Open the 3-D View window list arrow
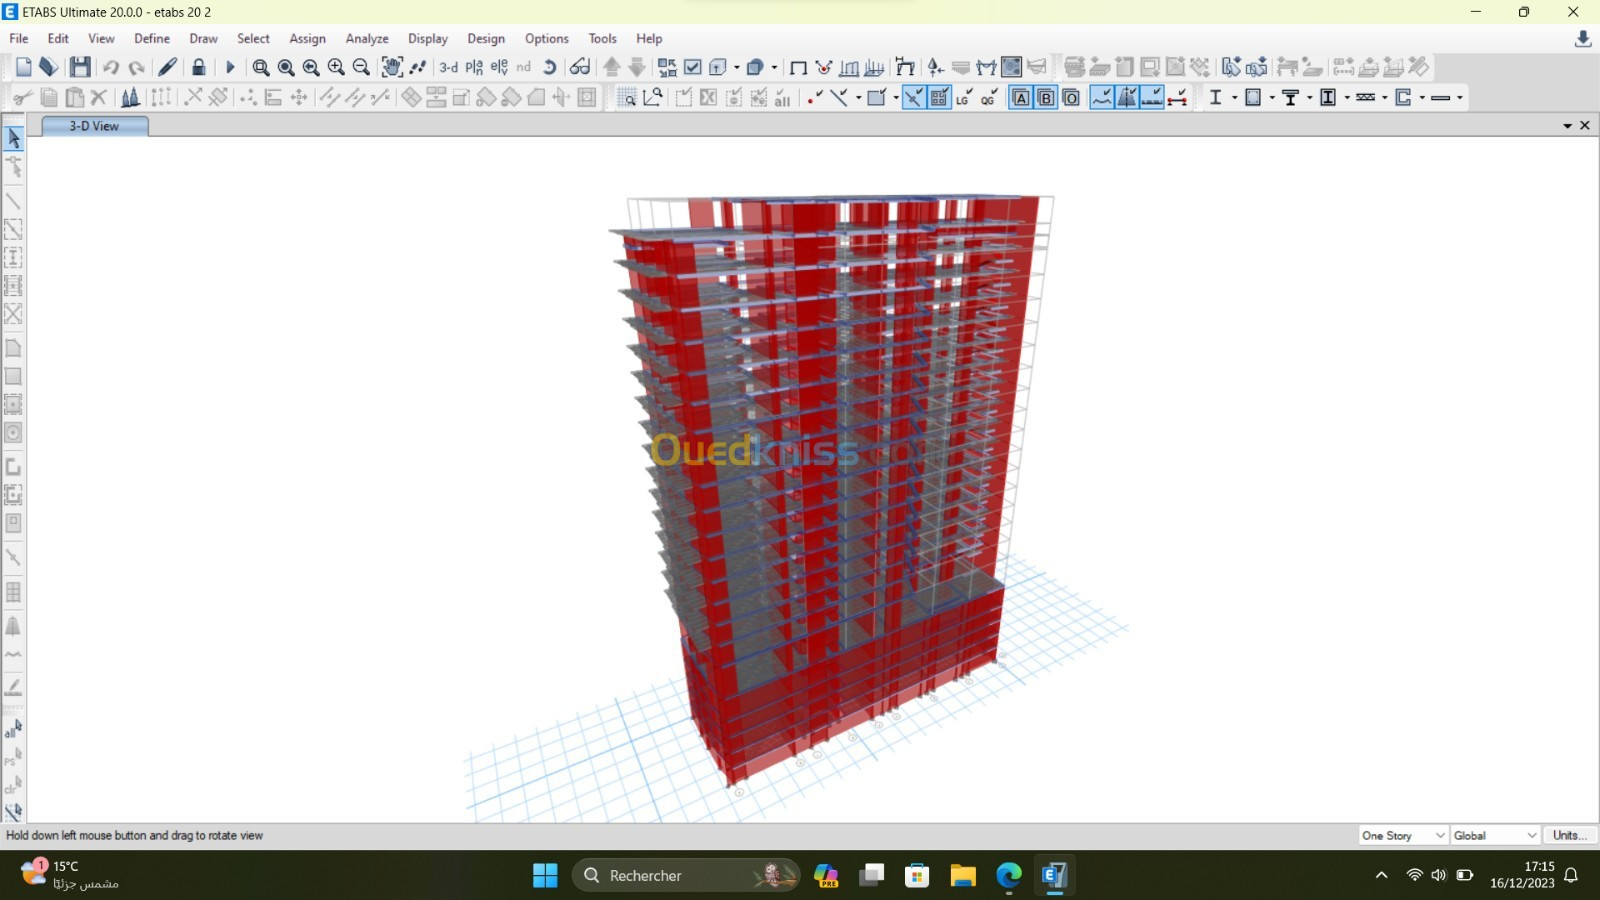Viewport: 1600px width, 900px height. pyautogui.click(x=1567, y=126)
